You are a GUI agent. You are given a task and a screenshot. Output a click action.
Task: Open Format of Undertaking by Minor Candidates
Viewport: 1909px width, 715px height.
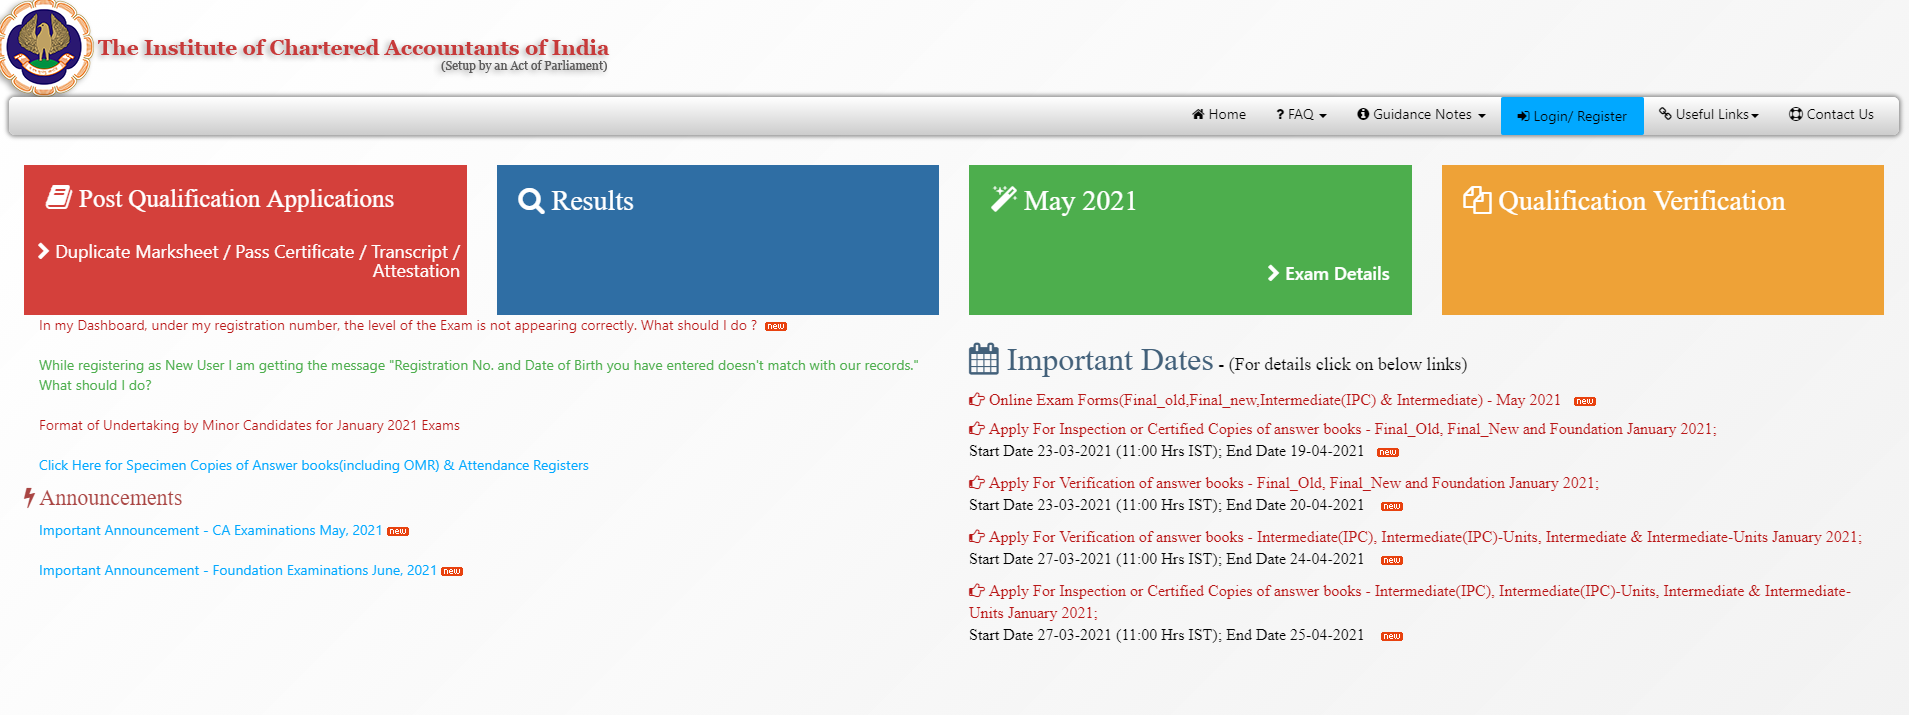pyautogui.click(x=249, y=426)
